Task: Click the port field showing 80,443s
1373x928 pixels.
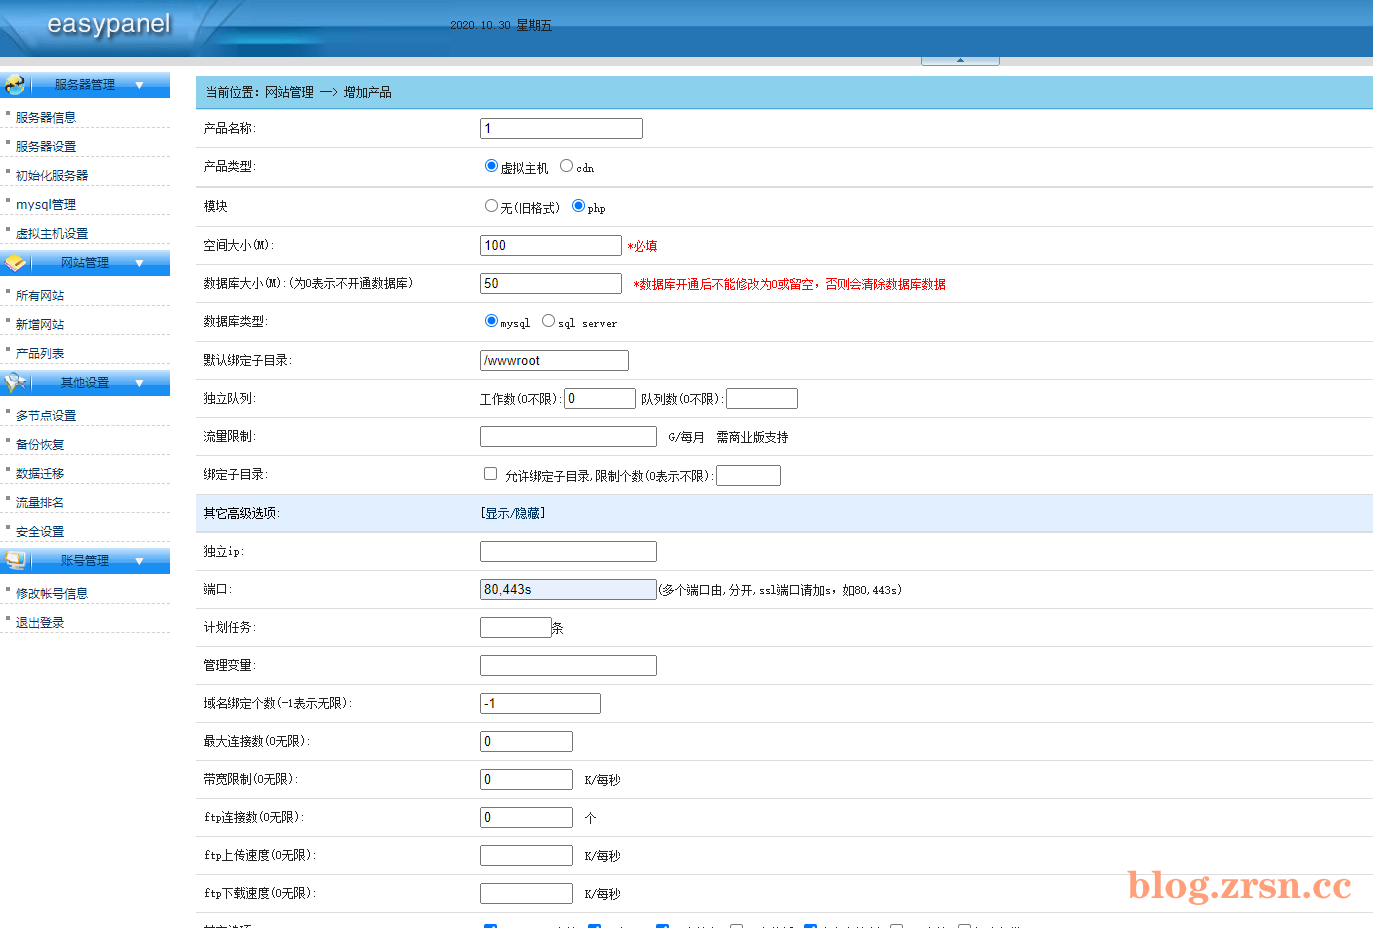Action: coord(568,590)
